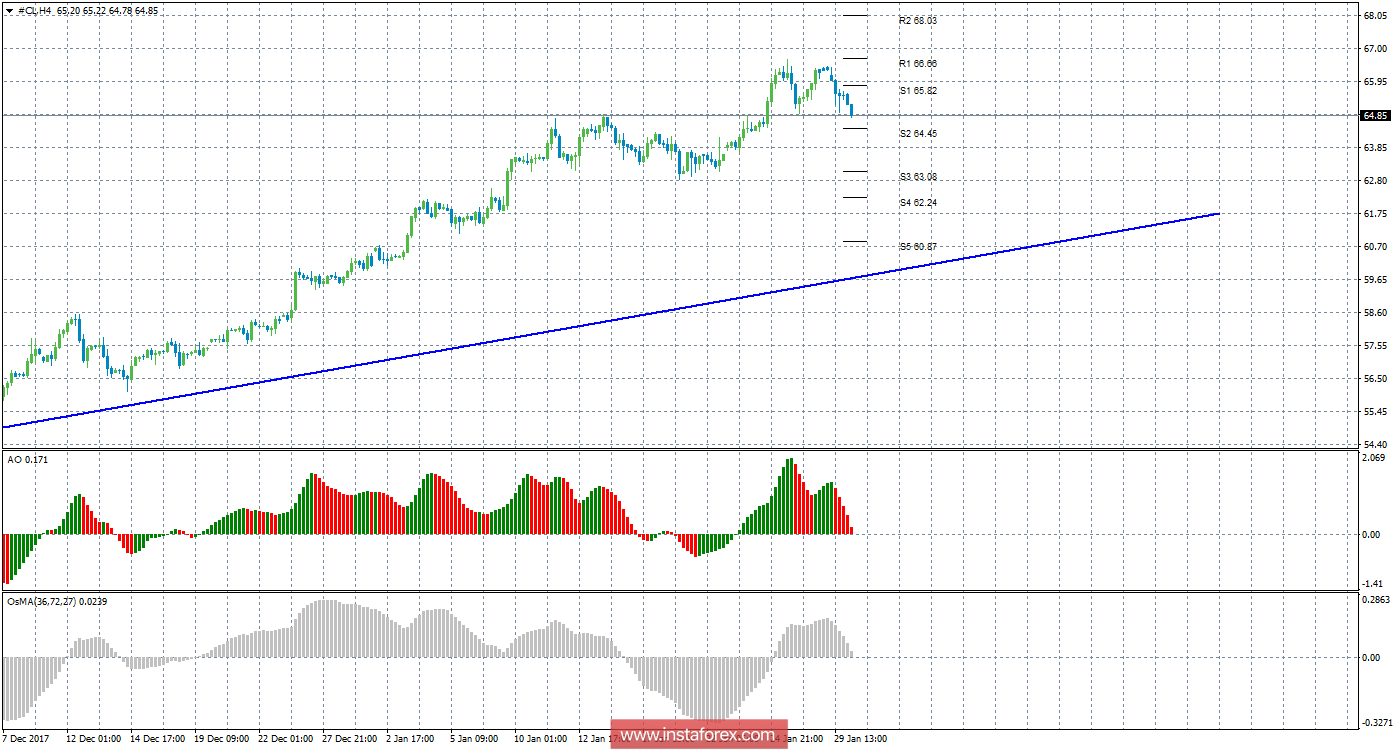Select the 19 Dec 09:00 time label
The width and height of the screenshot is (1398, 750).
(223, 739)
